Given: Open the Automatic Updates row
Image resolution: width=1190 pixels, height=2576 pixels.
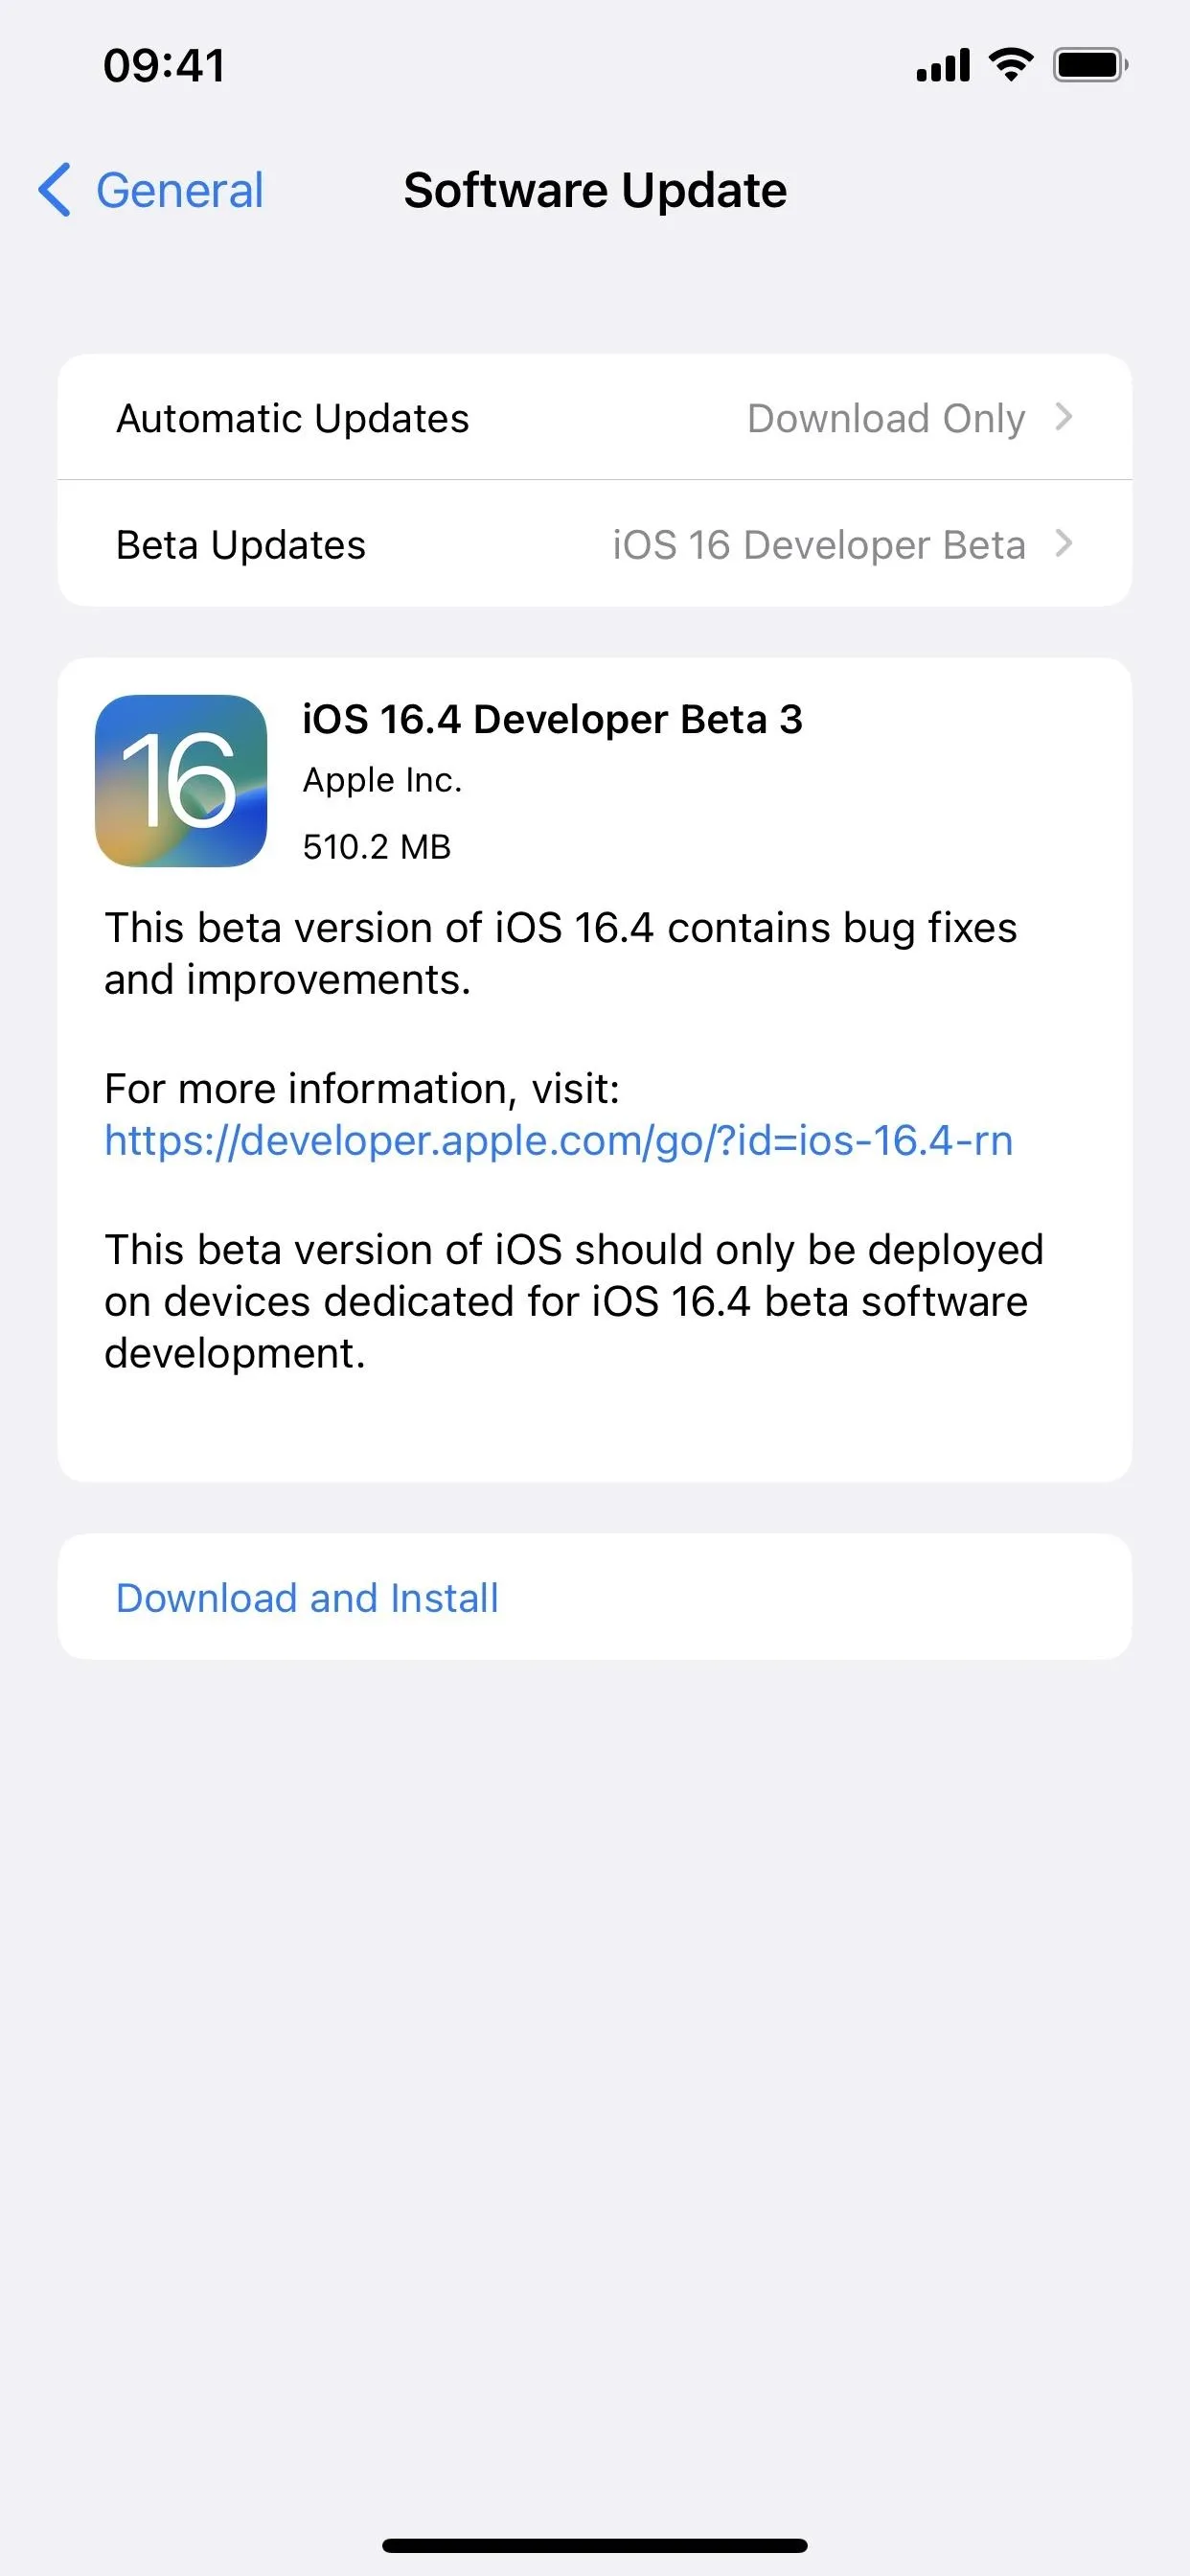Looking at the screenshot, I should 595,417.
